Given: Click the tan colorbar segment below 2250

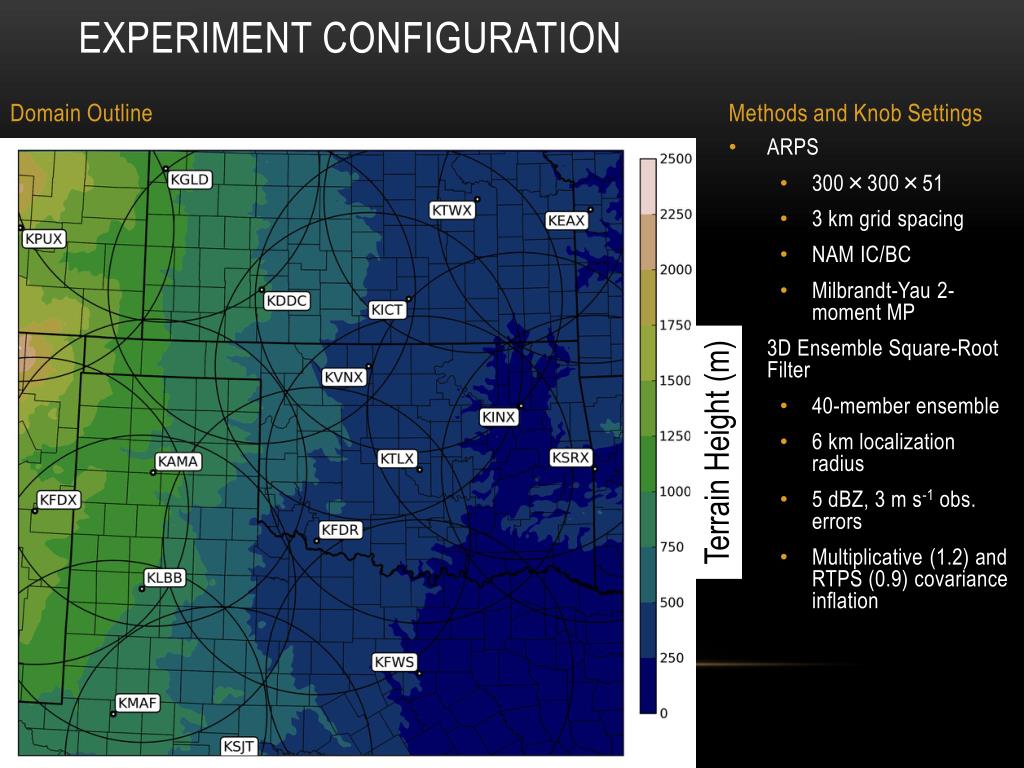Looking at the screenshot, I should click(647, 242).
